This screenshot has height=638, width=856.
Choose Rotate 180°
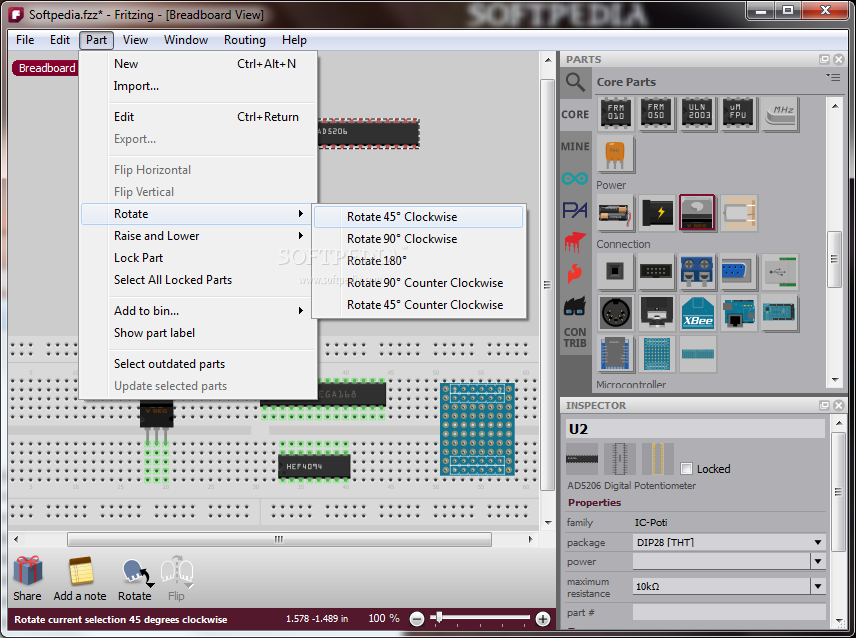click(x=419, y=261)
